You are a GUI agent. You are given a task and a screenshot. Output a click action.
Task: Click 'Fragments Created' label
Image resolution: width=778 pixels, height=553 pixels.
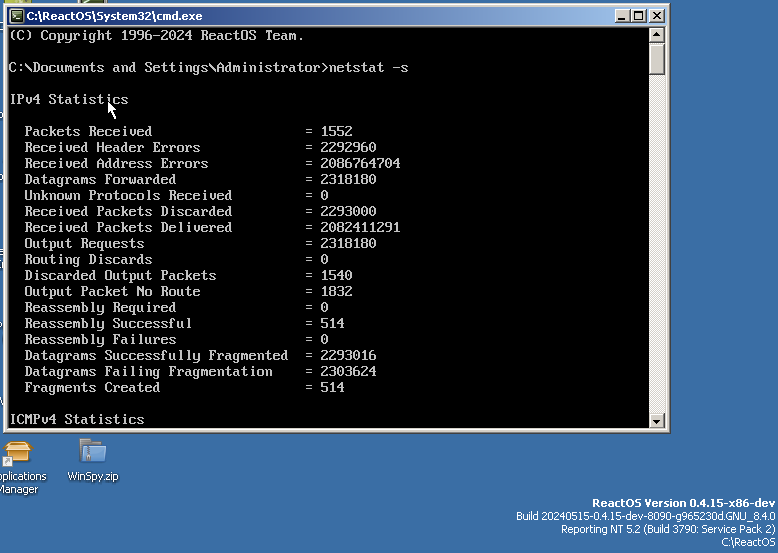click(x=92, y=387)
